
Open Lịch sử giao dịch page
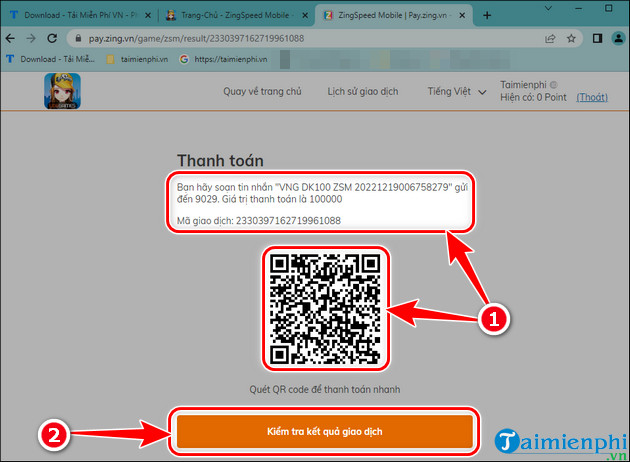click(362, 92)
